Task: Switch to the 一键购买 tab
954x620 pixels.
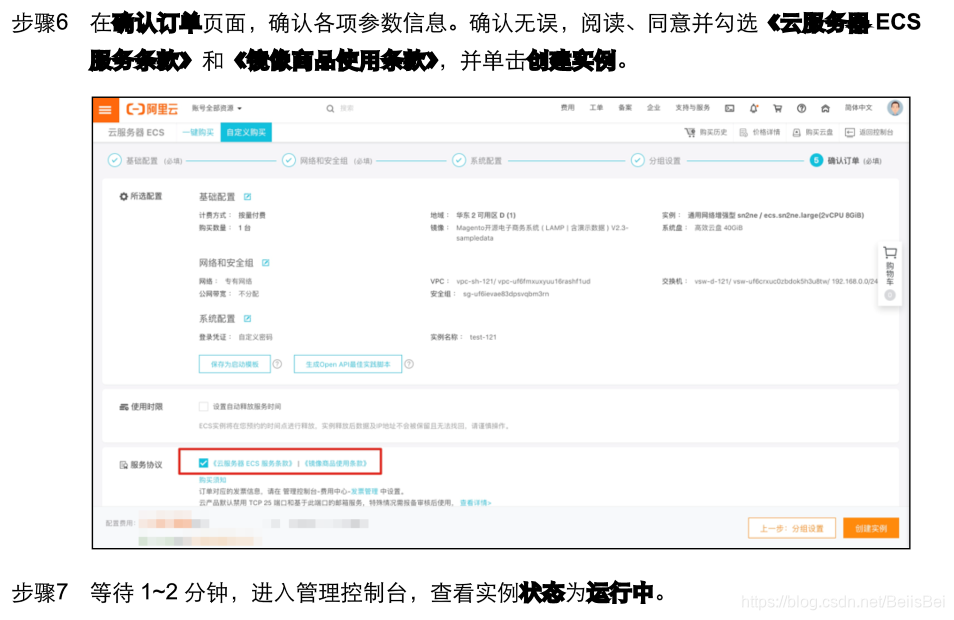Action: click(198, 132)
